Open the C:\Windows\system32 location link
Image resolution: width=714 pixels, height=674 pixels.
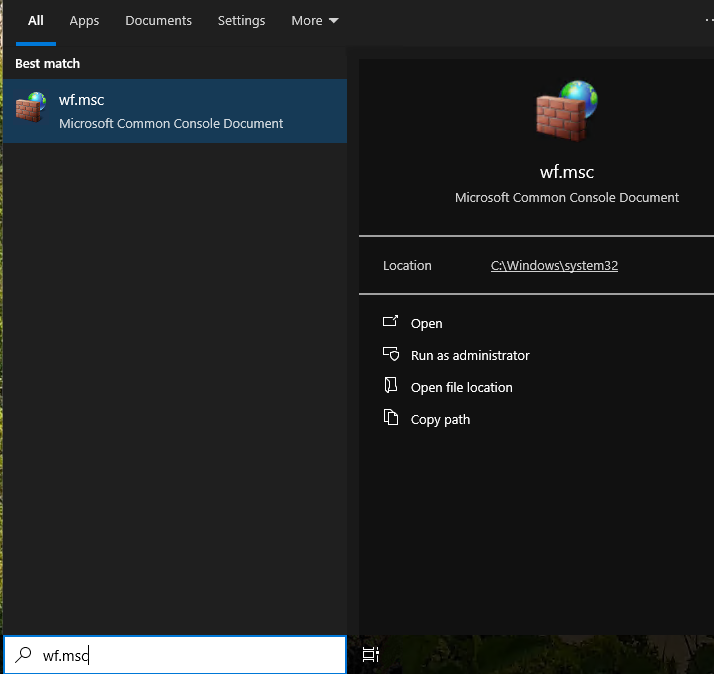[553, 266]
